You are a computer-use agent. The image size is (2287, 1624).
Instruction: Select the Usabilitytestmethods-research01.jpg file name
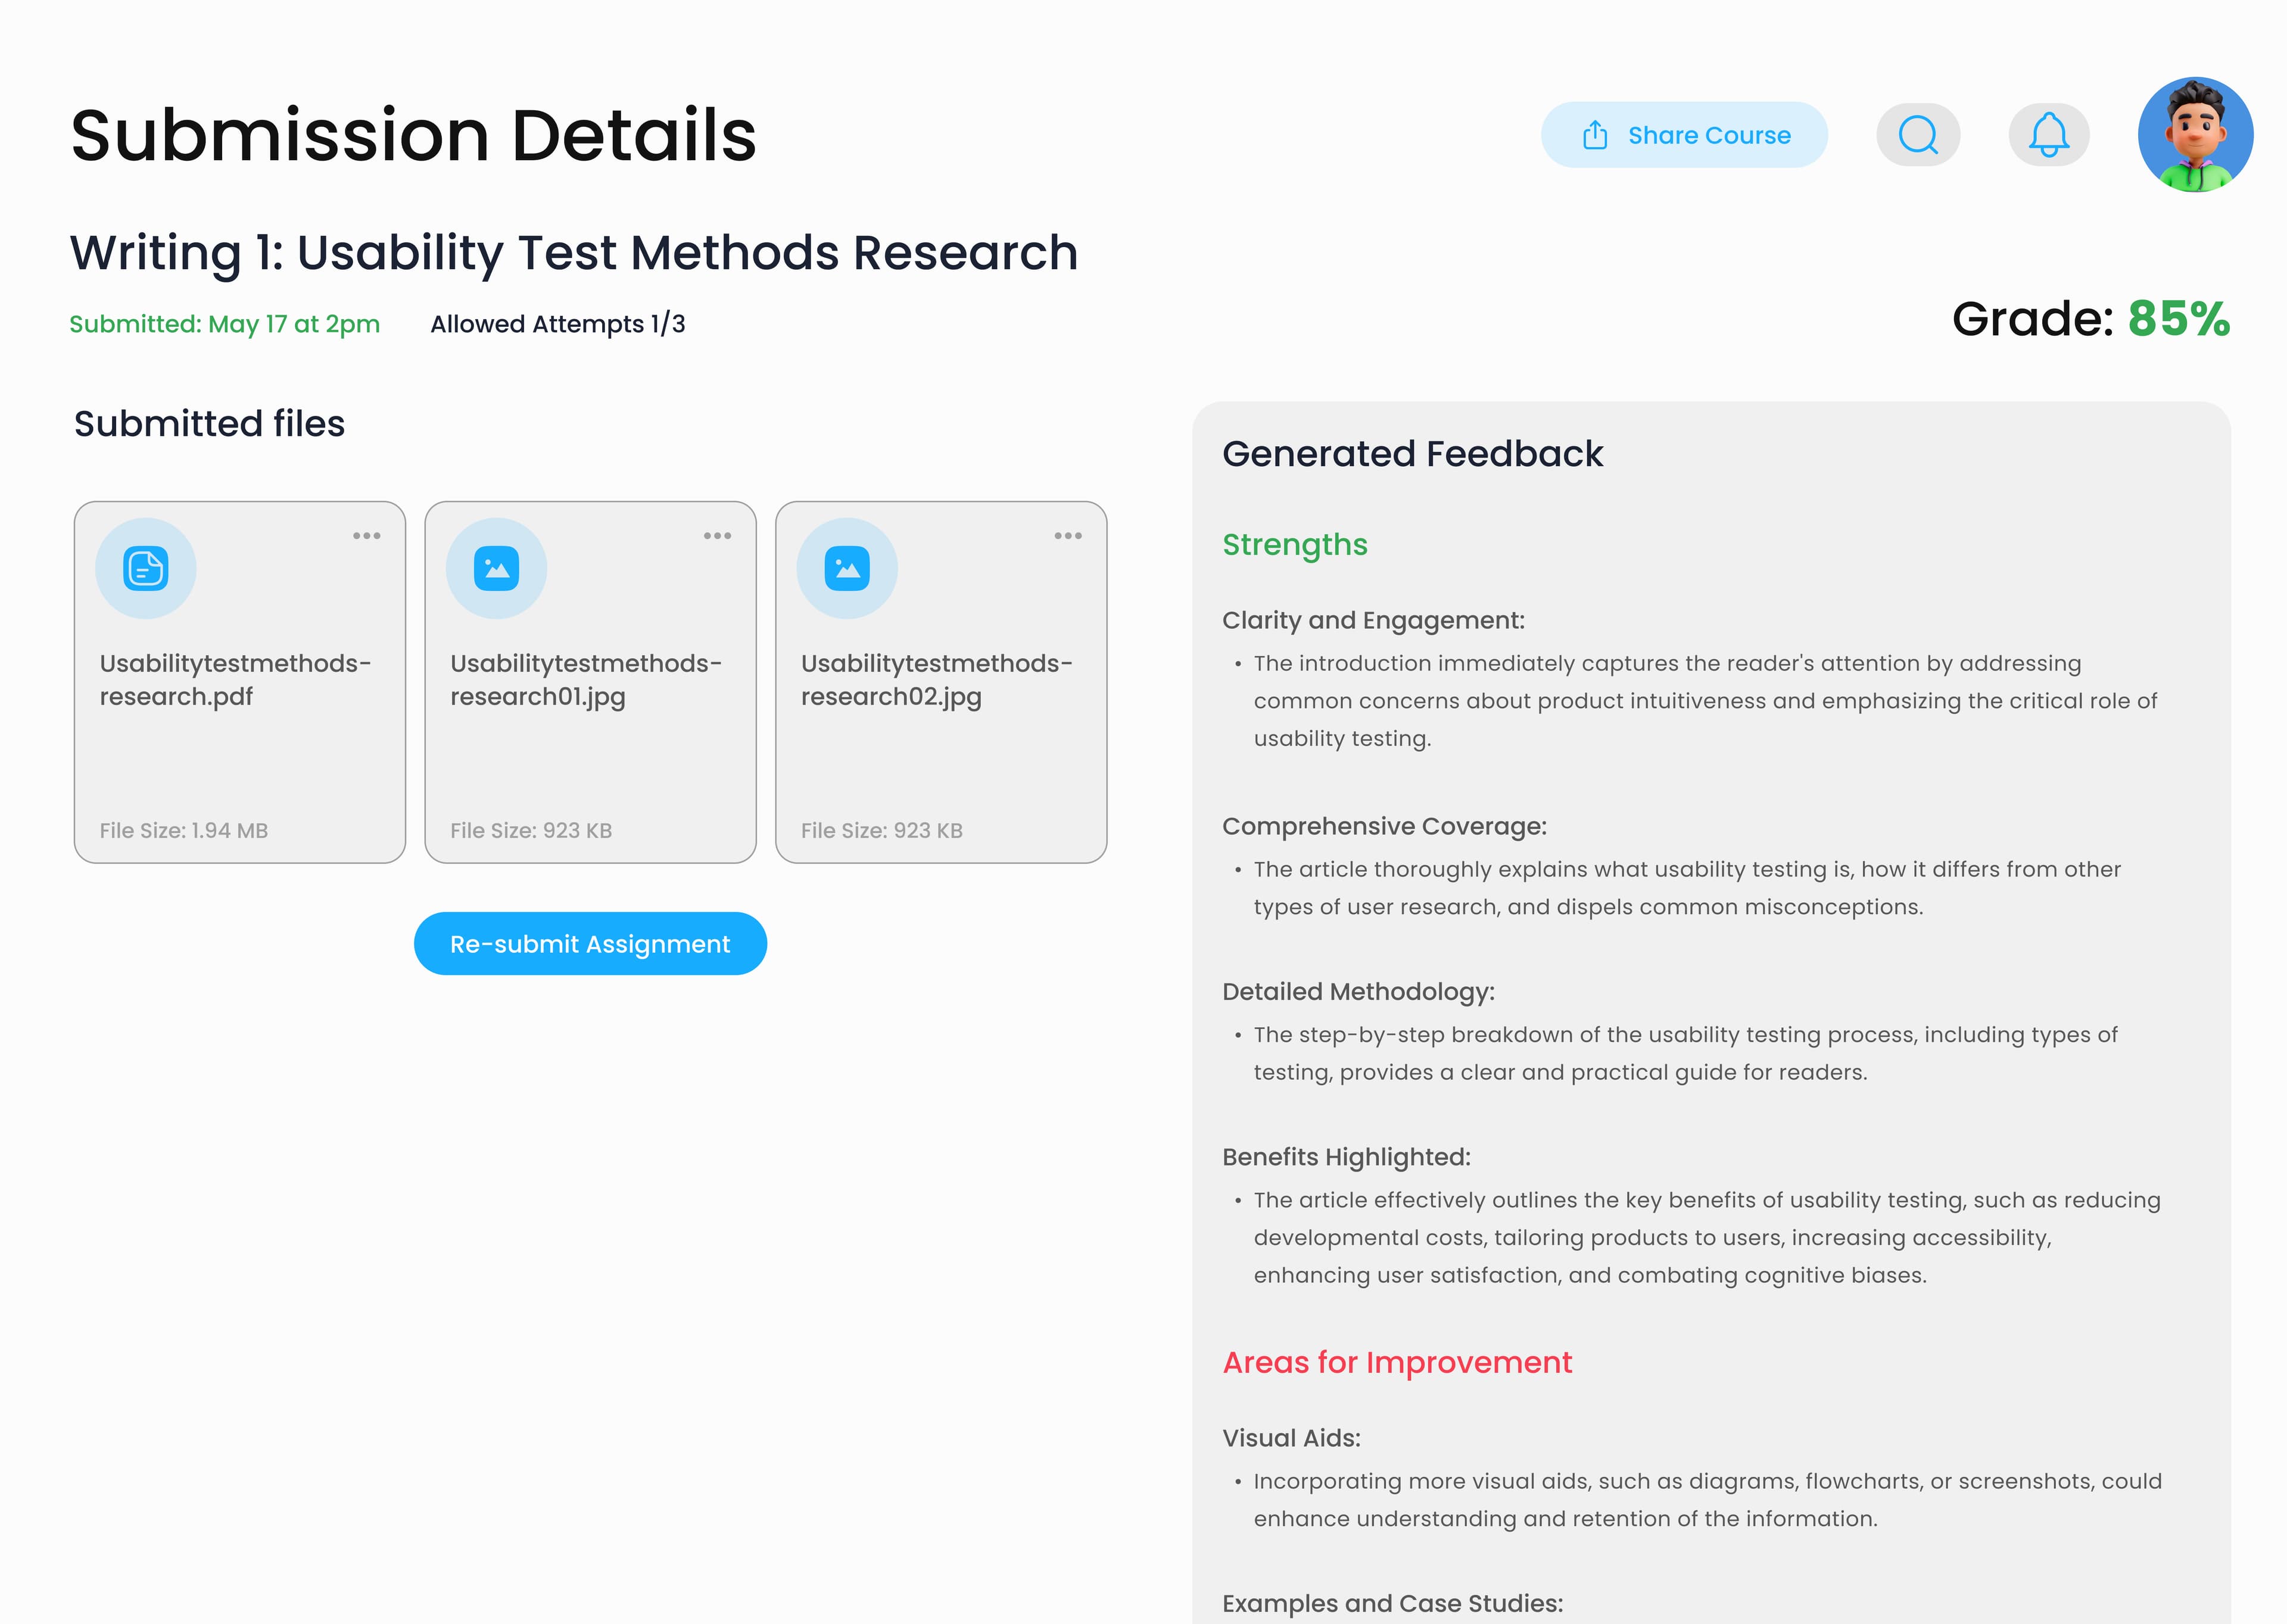tap(586, 680)
